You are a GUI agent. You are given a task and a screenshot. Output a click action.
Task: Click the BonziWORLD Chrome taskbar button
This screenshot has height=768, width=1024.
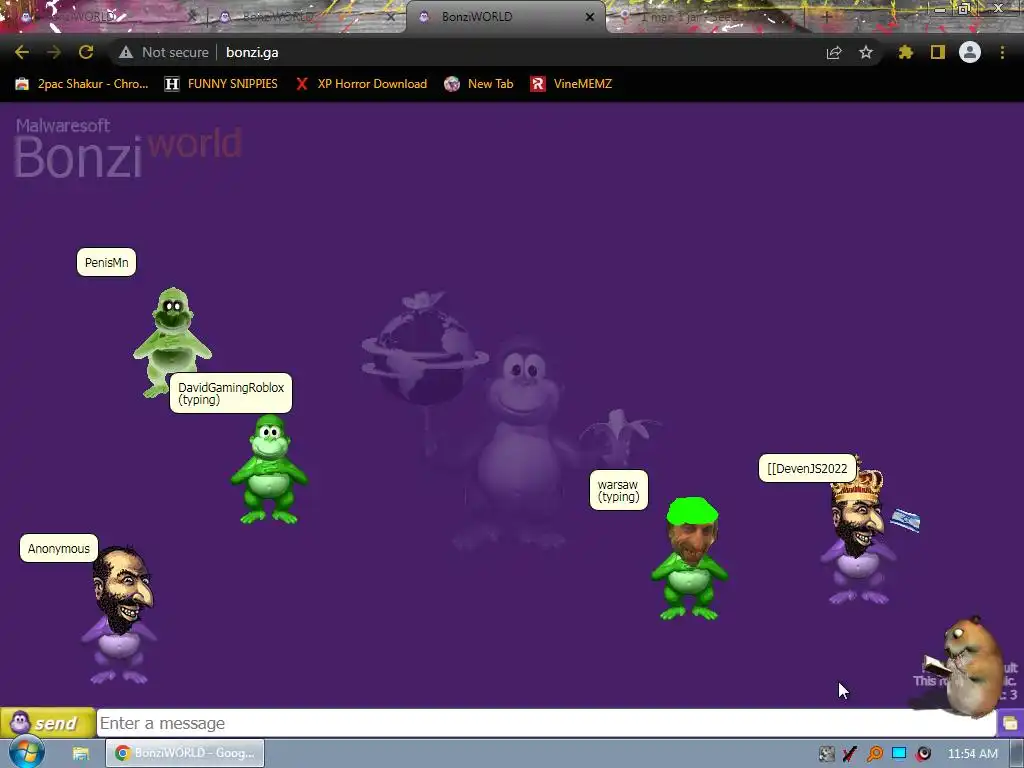[185, 753]
